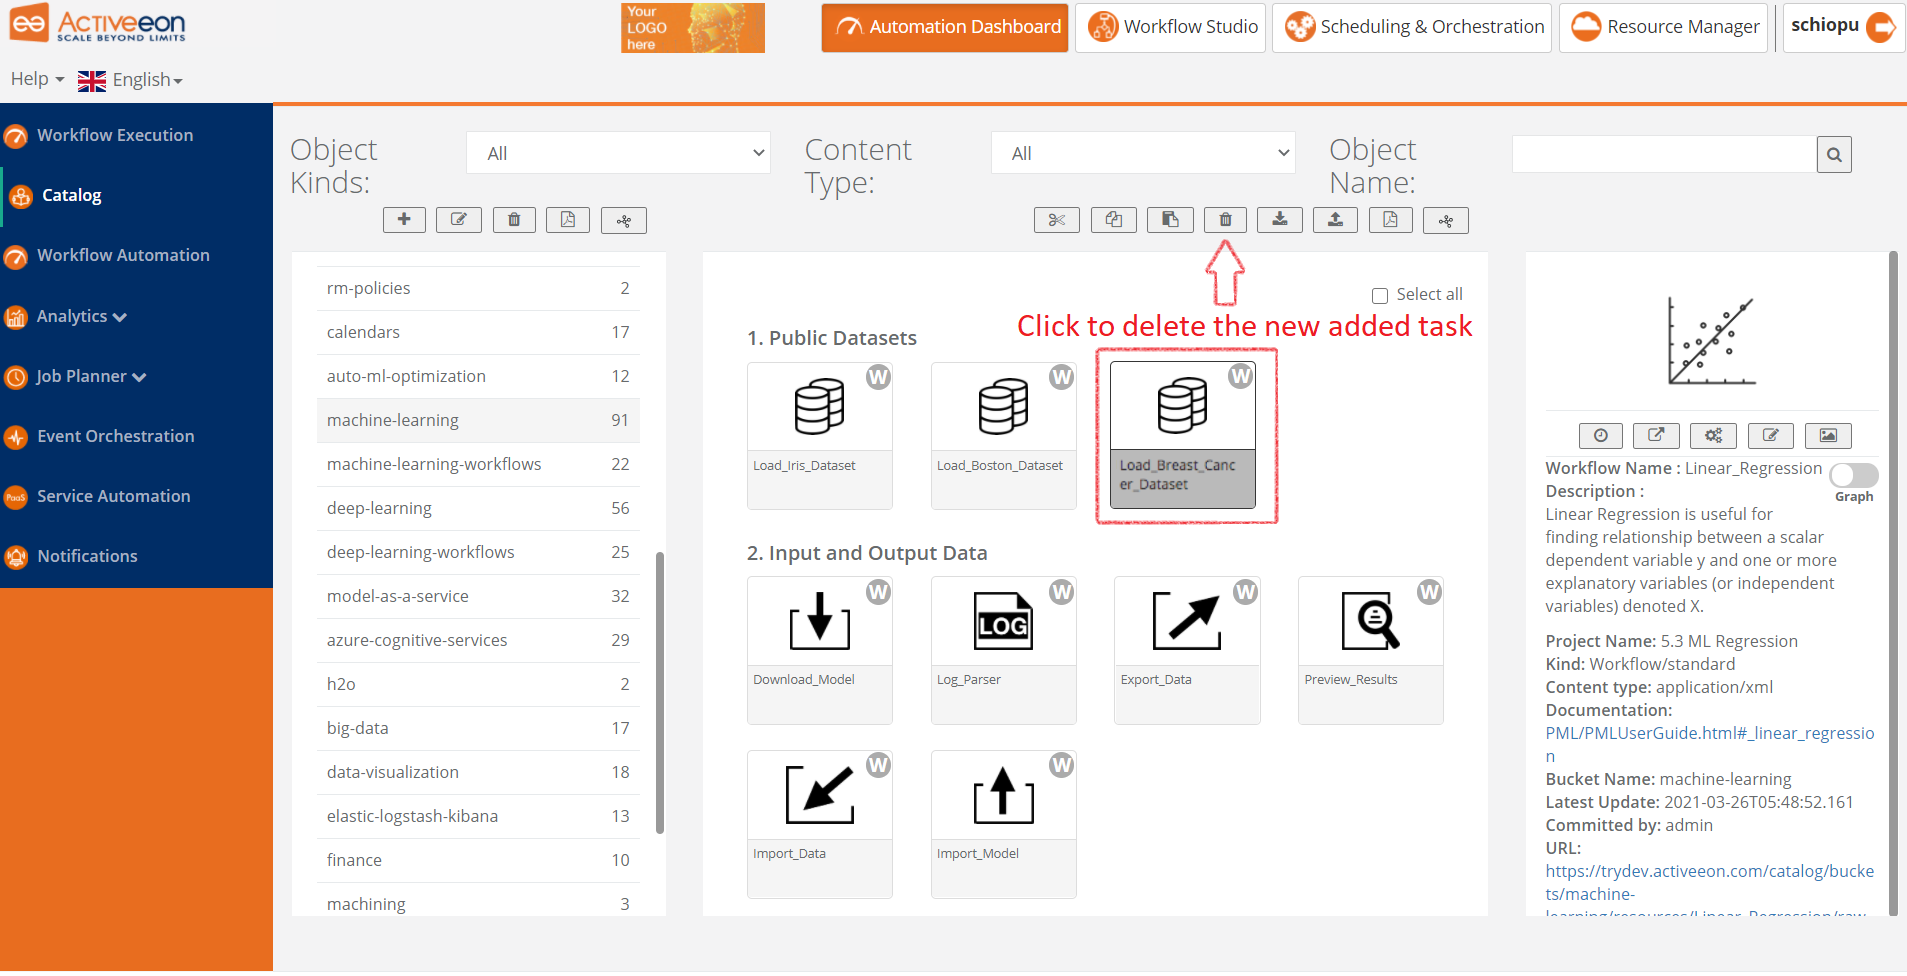Open Workflow Automation in sidebar
Viewport: 1907px width, 976px height.
[x=123, y=255]
